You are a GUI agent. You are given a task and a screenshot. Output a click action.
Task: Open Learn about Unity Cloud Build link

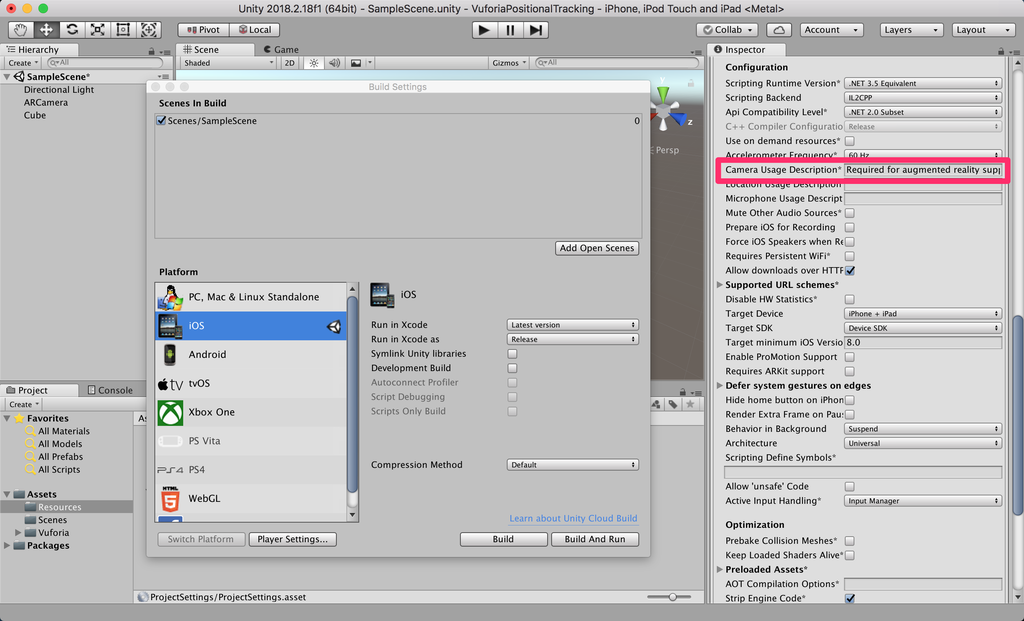click(x=573, y=518)
